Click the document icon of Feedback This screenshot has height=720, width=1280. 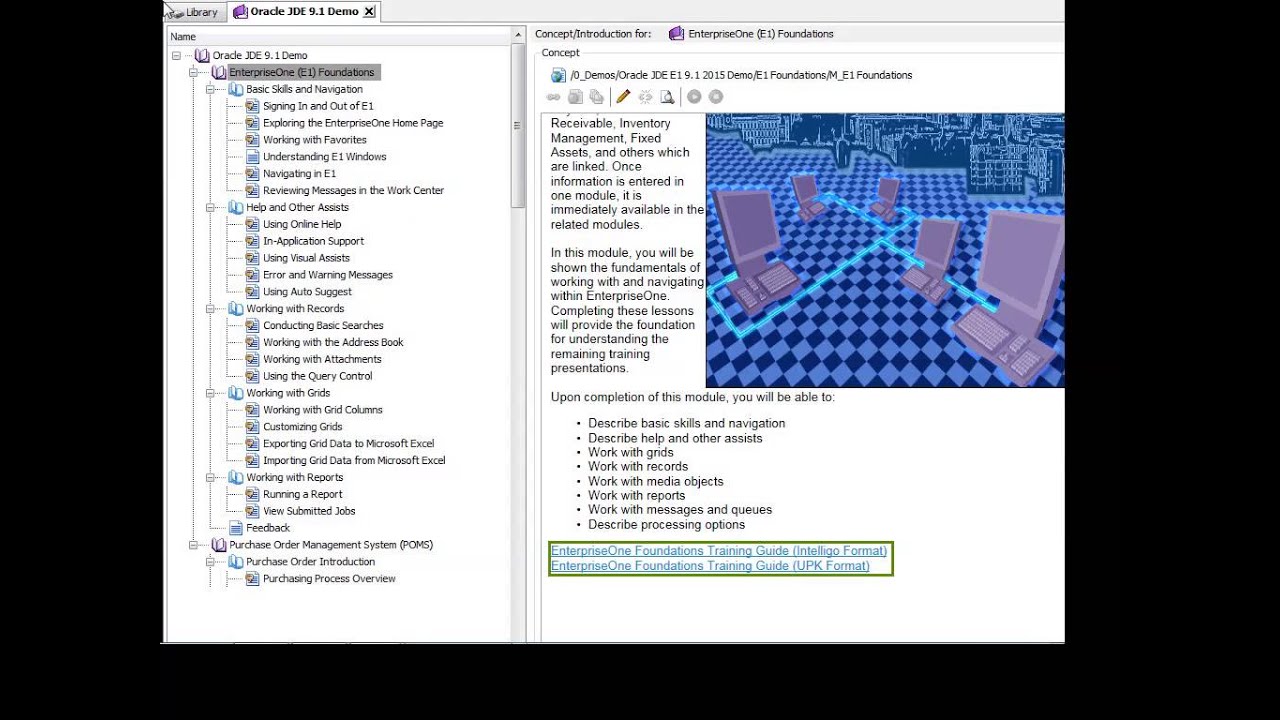(x=236, y=528)
